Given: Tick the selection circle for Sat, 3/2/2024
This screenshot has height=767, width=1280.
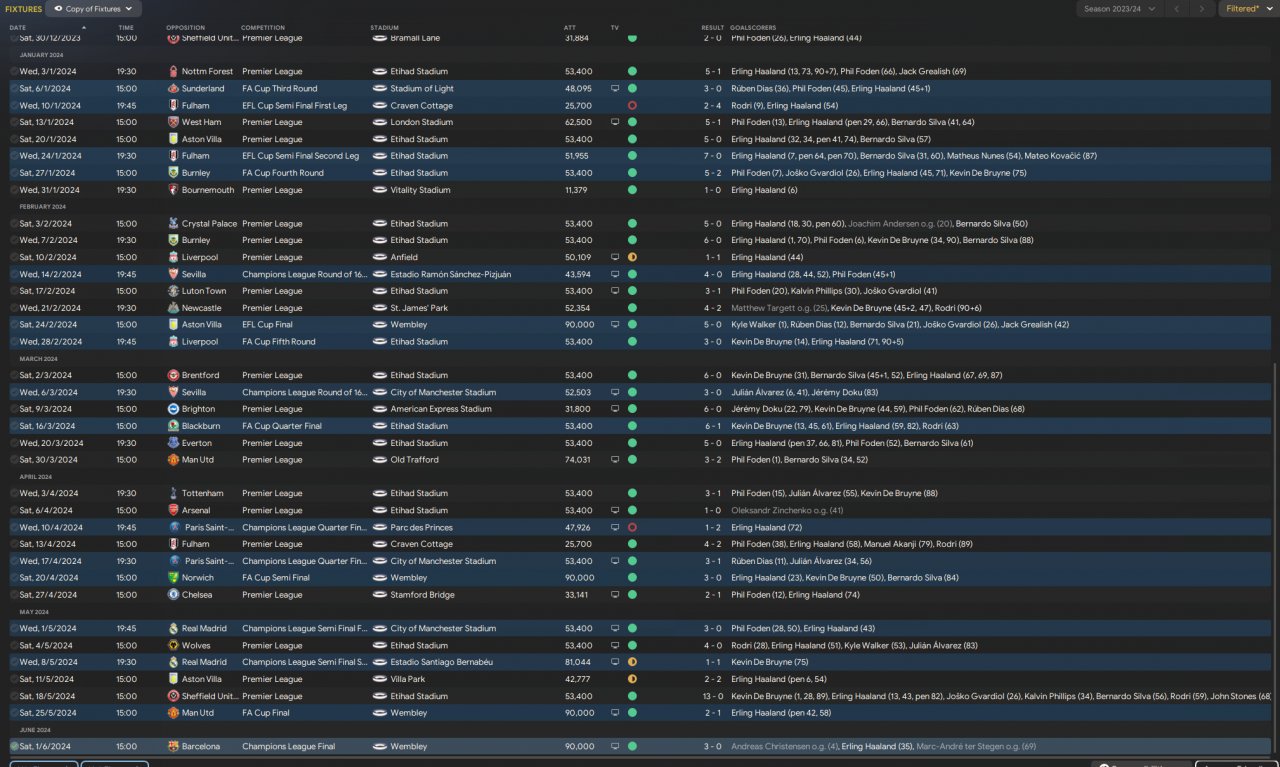Looking at the screenshot, I should pos(14,224).
